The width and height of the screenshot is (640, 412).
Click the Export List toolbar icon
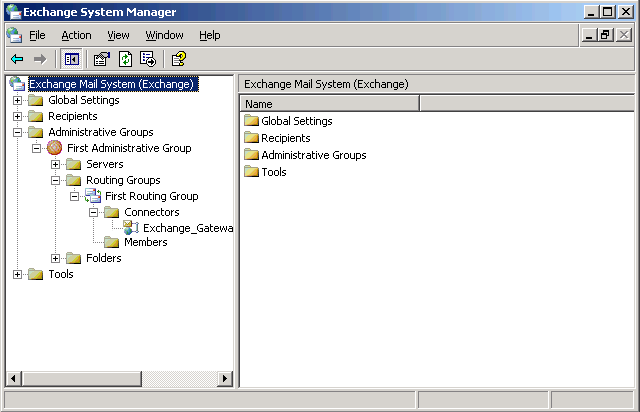click(x=148, y=59)
